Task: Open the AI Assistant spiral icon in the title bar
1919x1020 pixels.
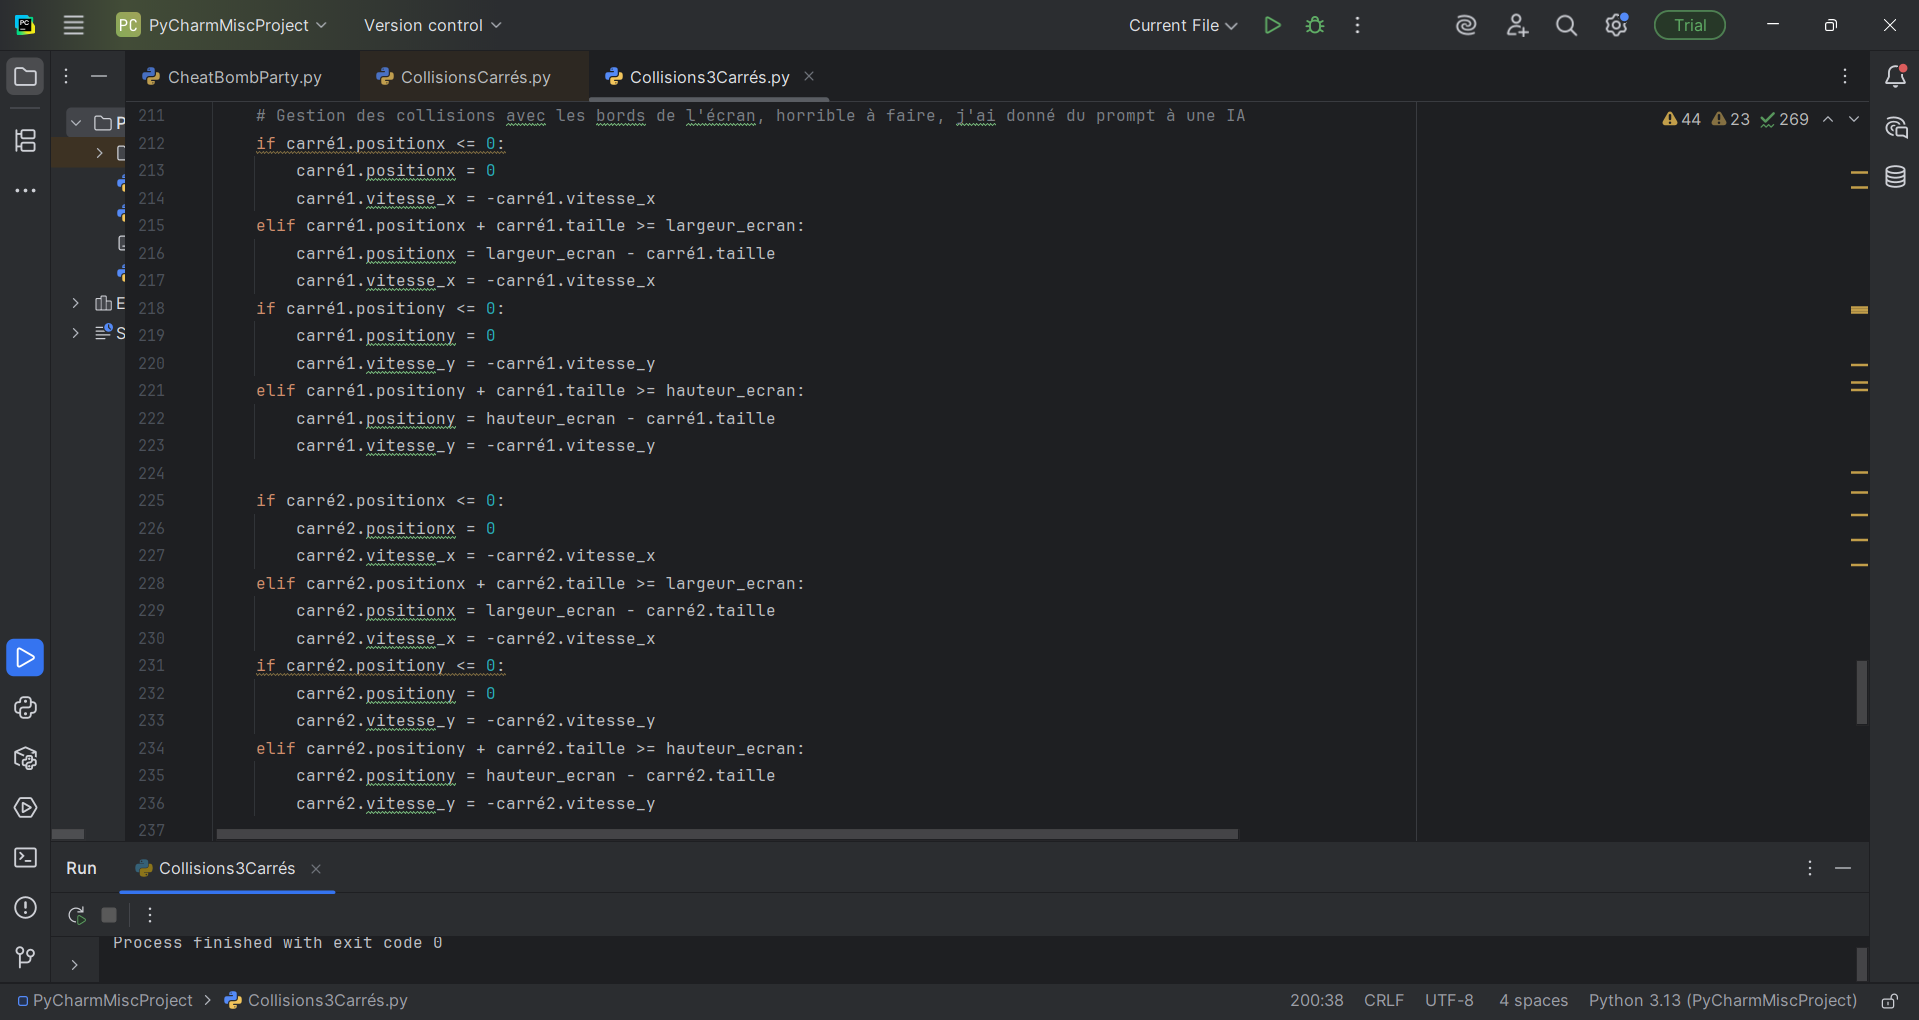Action: (x=1466, y=25)
